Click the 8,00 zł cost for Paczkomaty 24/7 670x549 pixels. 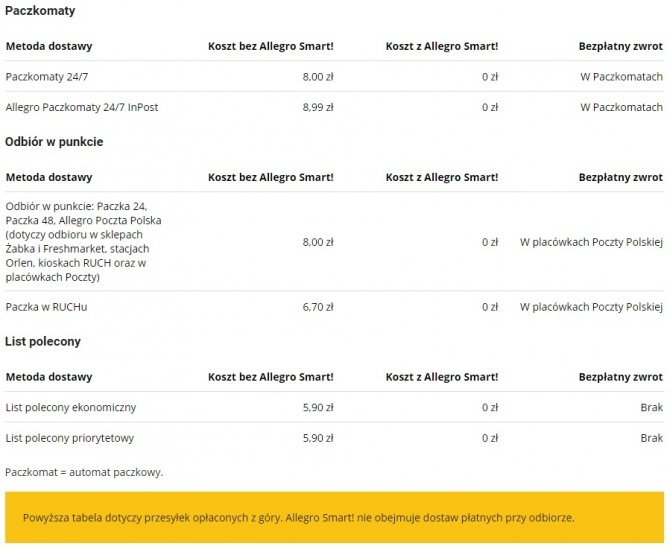(318, 77)
